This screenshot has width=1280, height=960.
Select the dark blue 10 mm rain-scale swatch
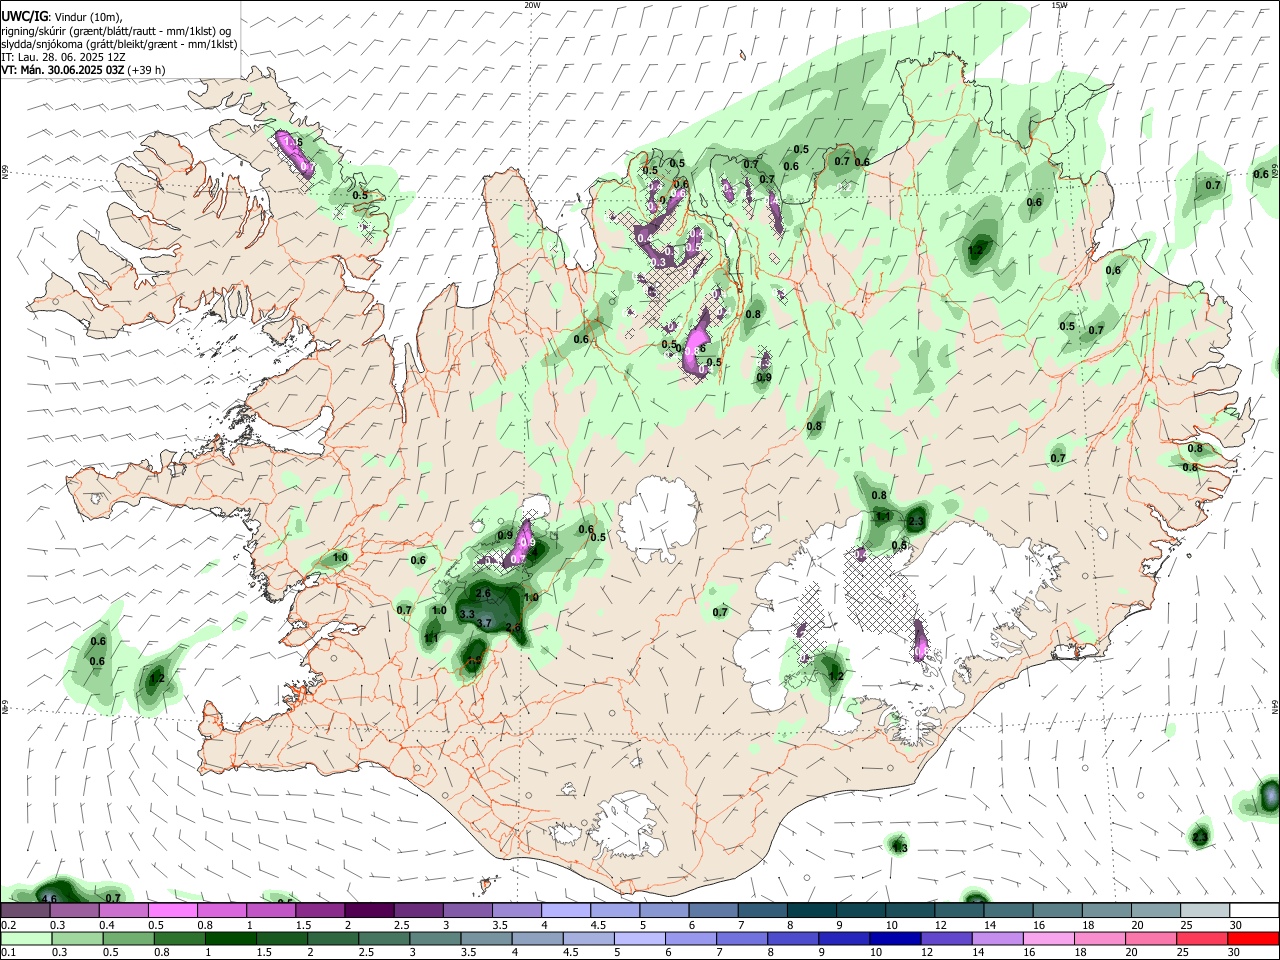click(x=893, y=939)
